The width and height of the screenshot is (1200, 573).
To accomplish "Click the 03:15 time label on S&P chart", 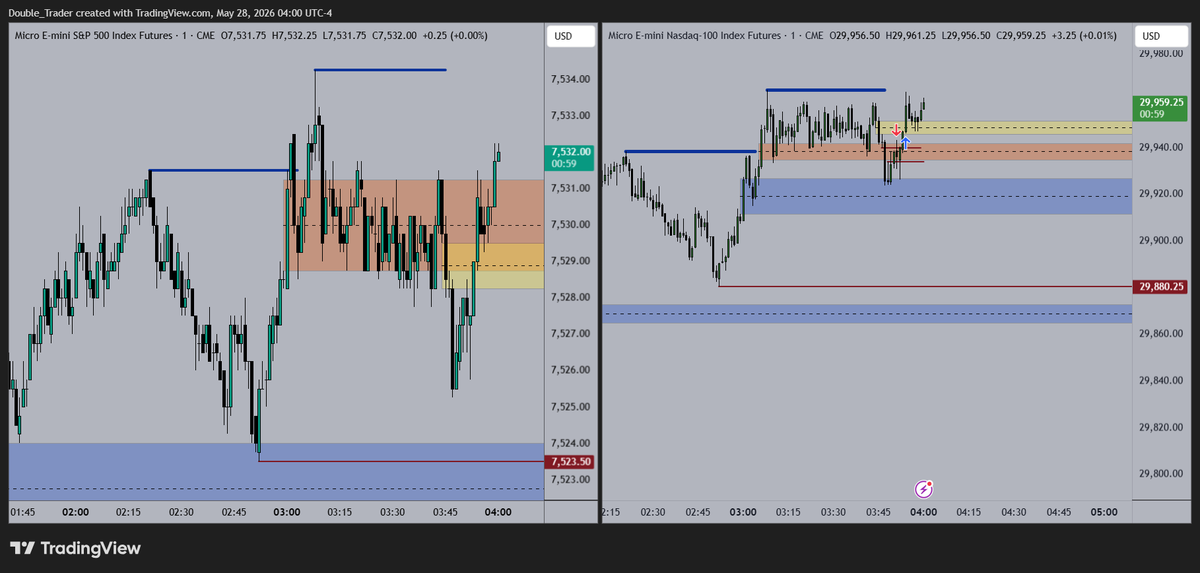I will 340,512.
